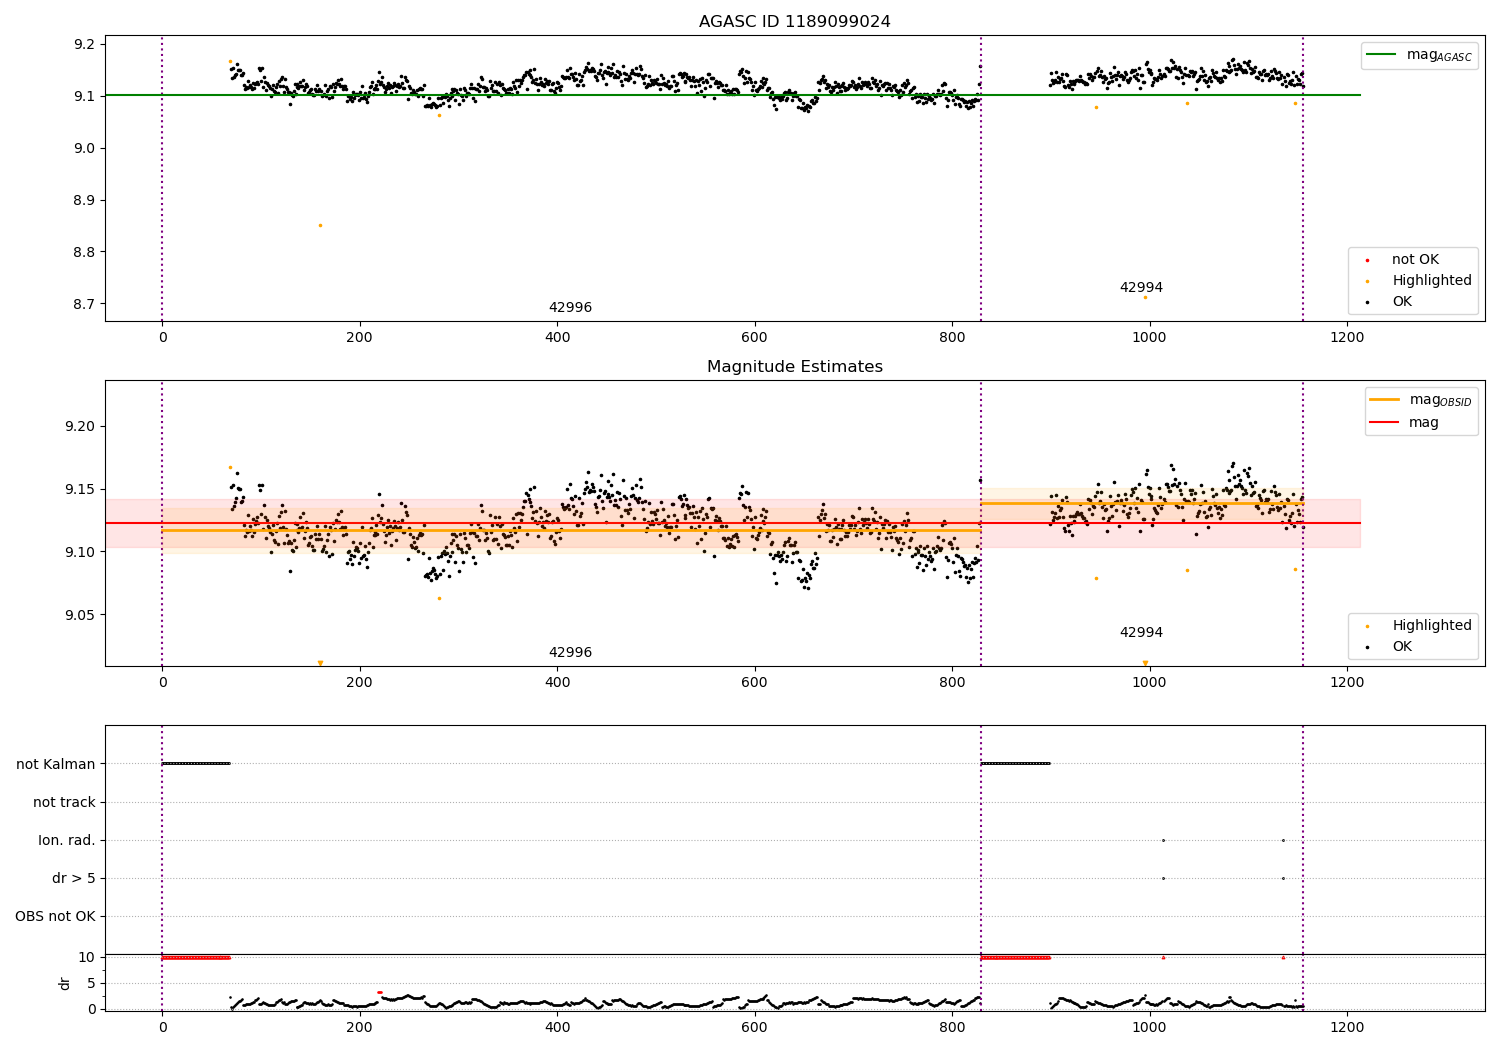Viewport: 1500px width, 1050px height.
Task: Click the 'not Kalman' axis label
Action: [56, 764]
